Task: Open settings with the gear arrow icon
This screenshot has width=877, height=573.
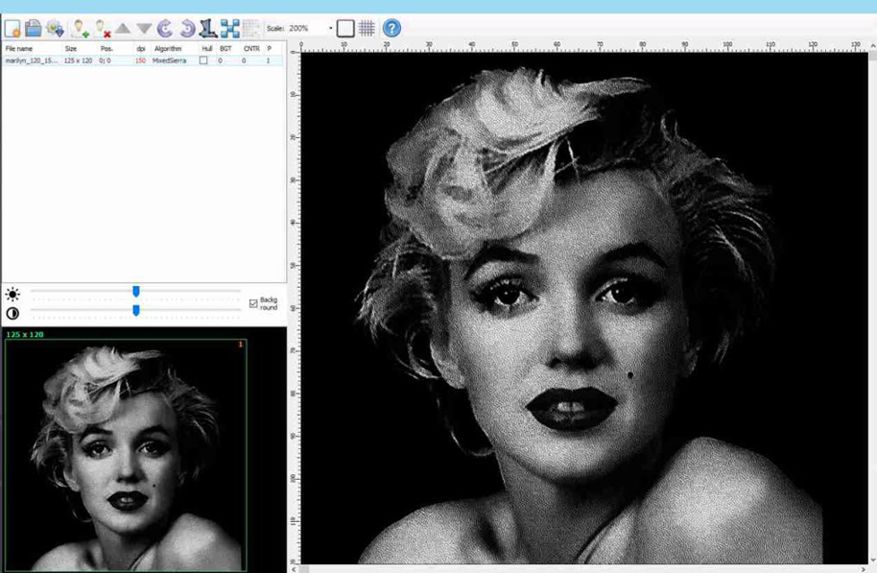Action: [55, 28]
